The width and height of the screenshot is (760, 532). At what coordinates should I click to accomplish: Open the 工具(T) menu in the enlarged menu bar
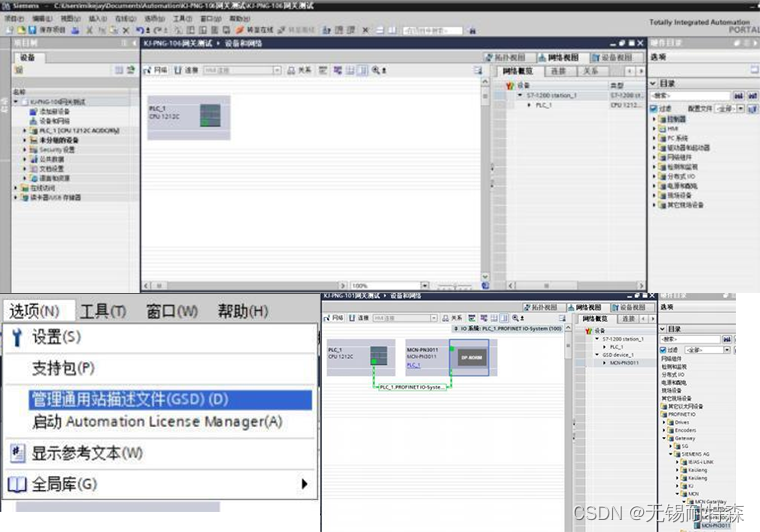(103, 311)
